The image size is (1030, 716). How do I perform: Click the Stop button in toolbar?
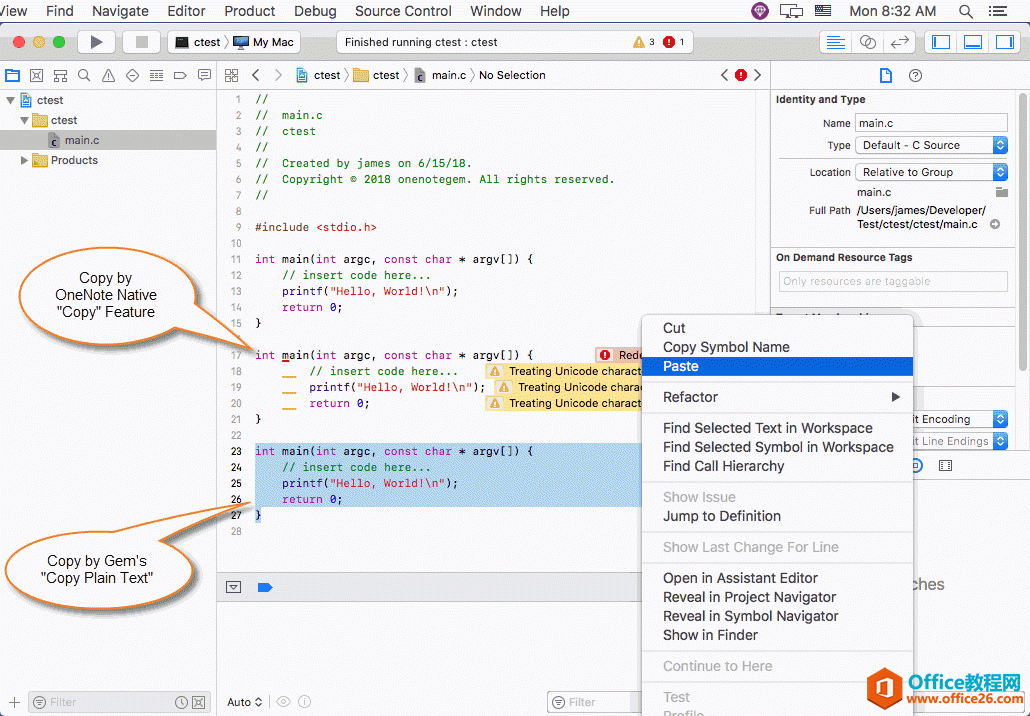click(x=141, y=42)
